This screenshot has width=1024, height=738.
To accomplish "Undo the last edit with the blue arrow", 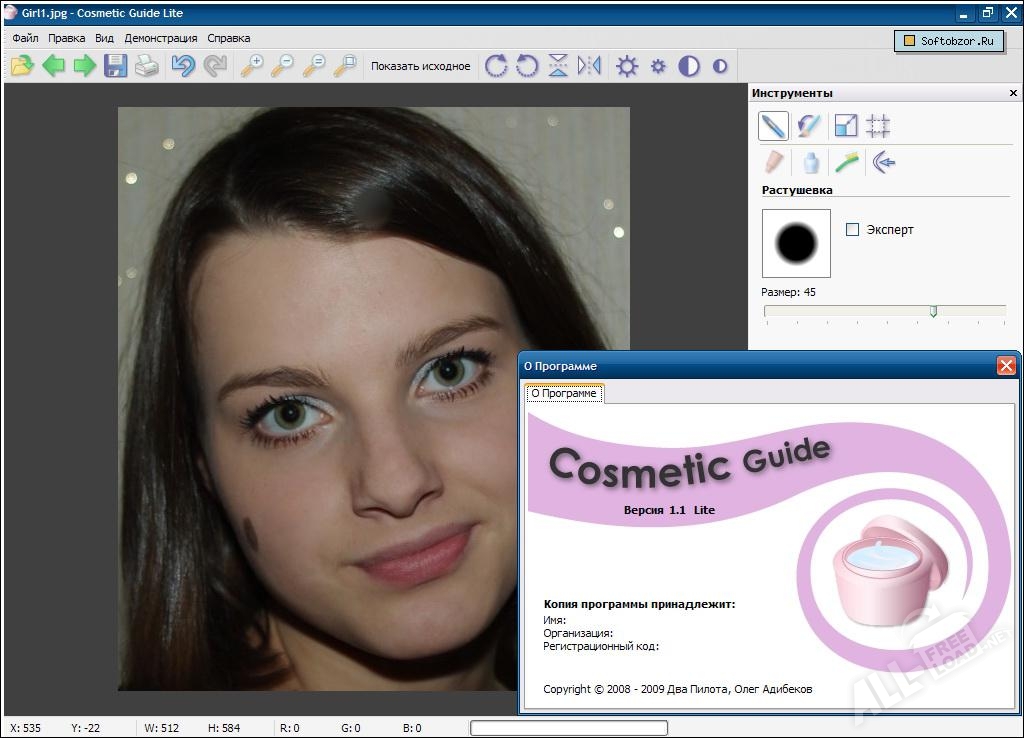I will coord(183,66).
